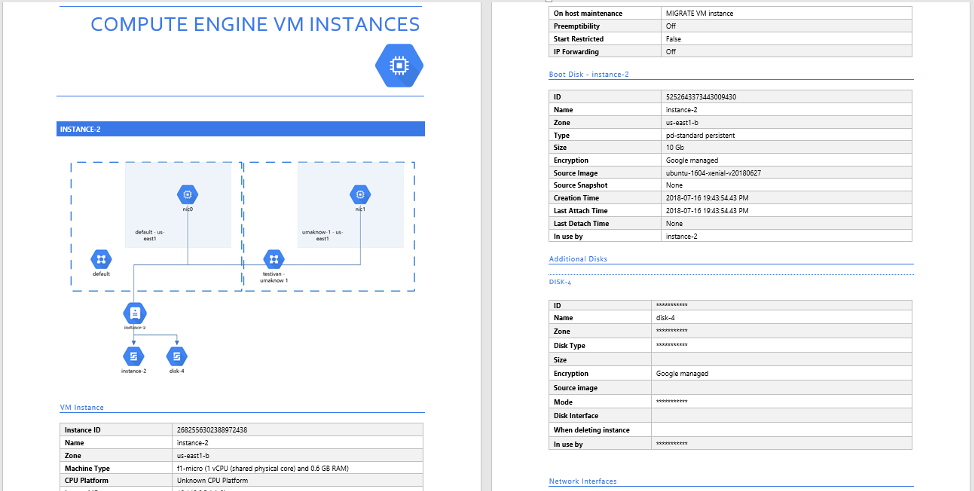Click the disk-4 icon in the diagram

coord(177,356)
